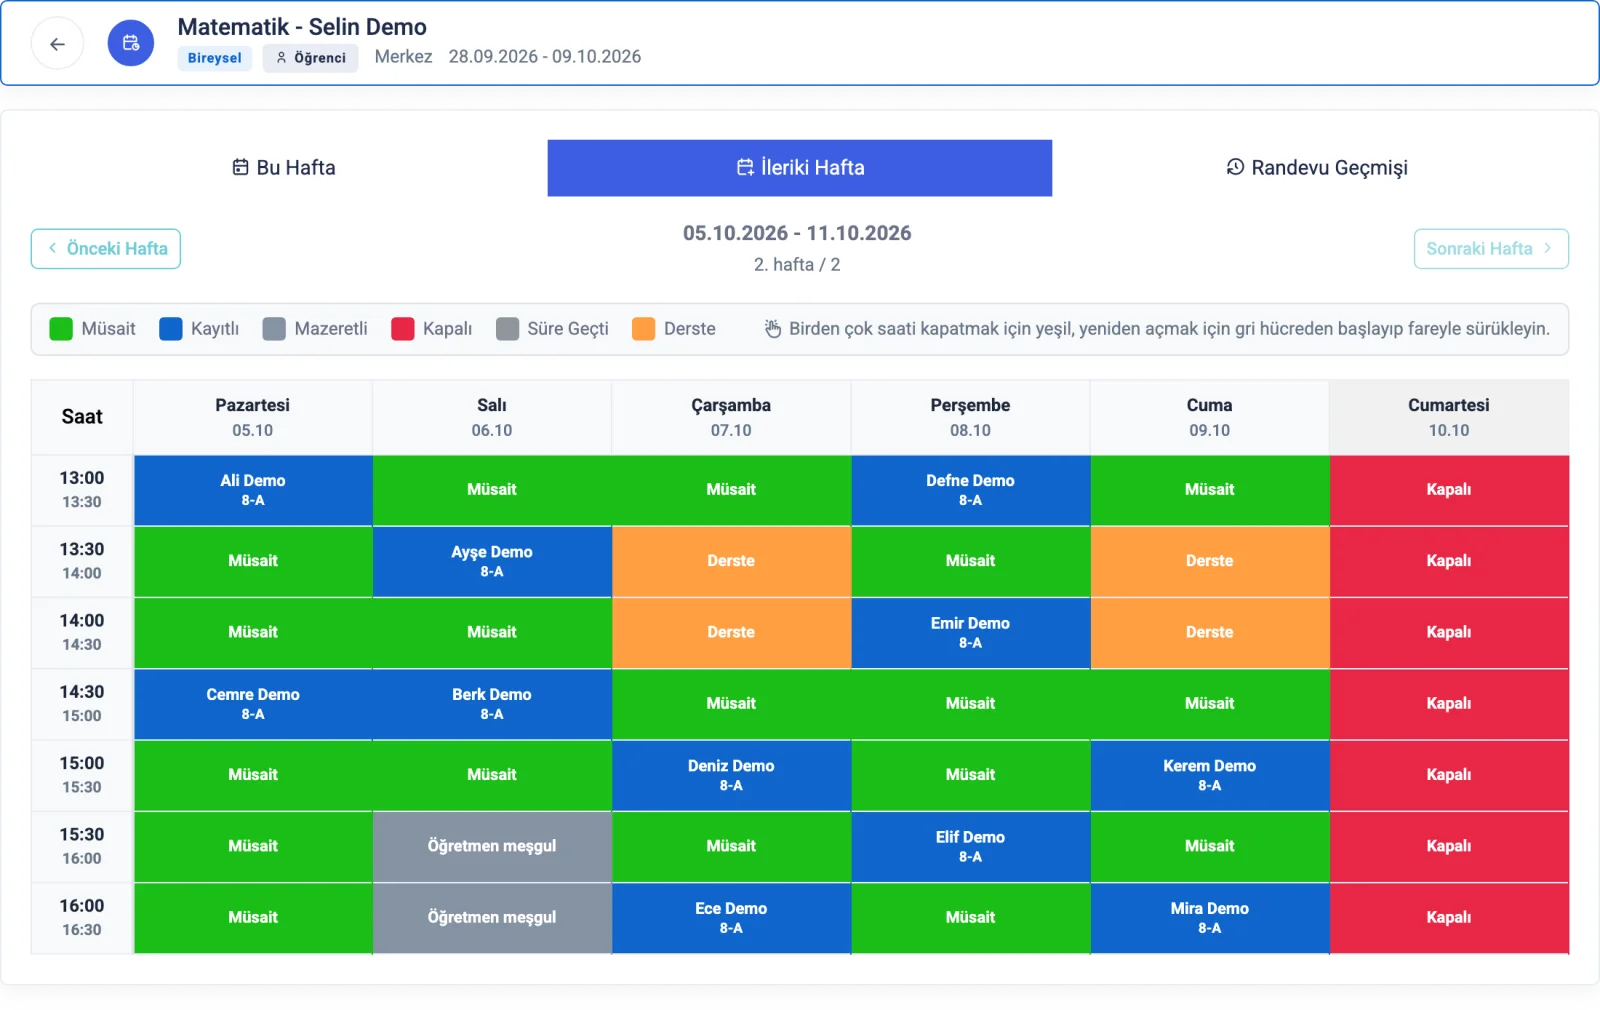Open Elif Demo's Thursday 15:30 appointment
1600x1010 pixels.
point(970,846)
